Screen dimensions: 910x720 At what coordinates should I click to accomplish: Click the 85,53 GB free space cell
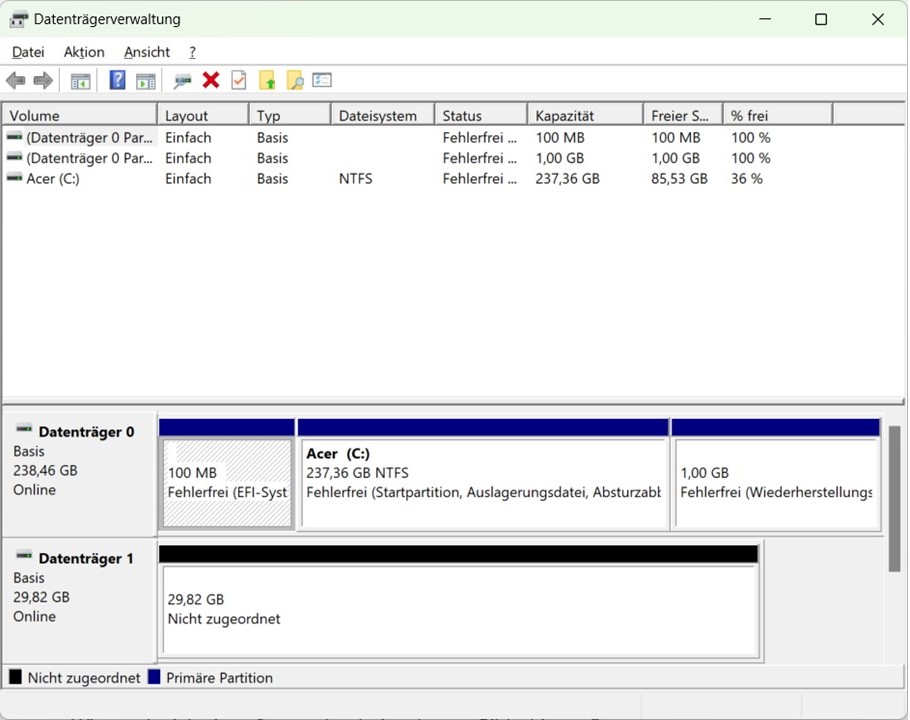click(x=679, y=179)
